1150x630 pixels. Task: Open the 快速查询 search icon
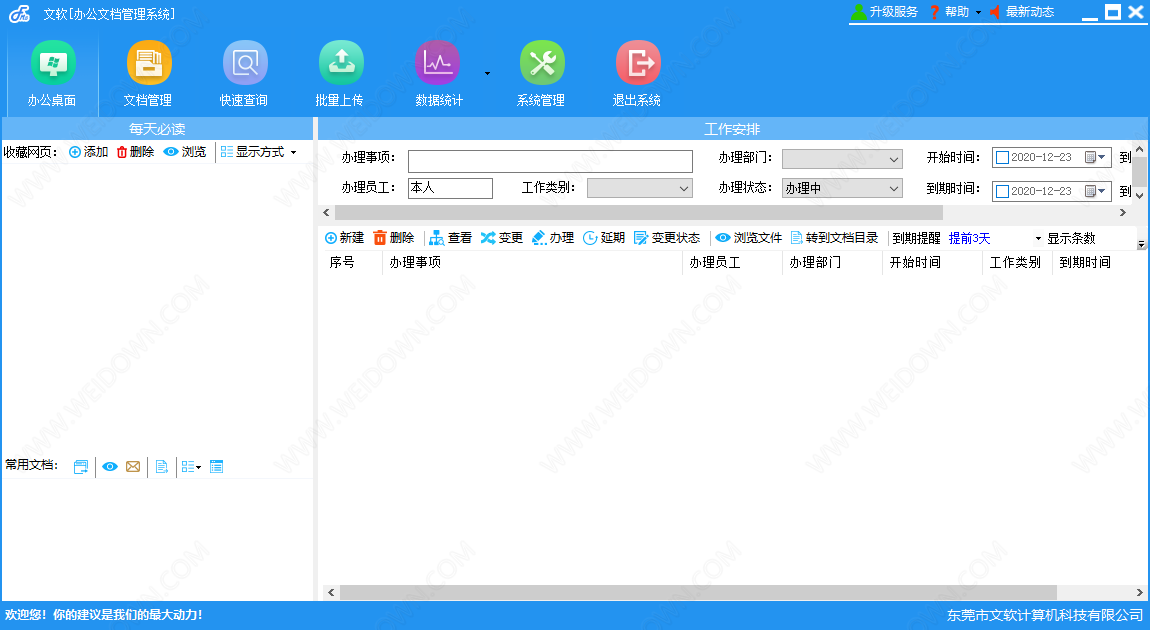coord(244,64)
